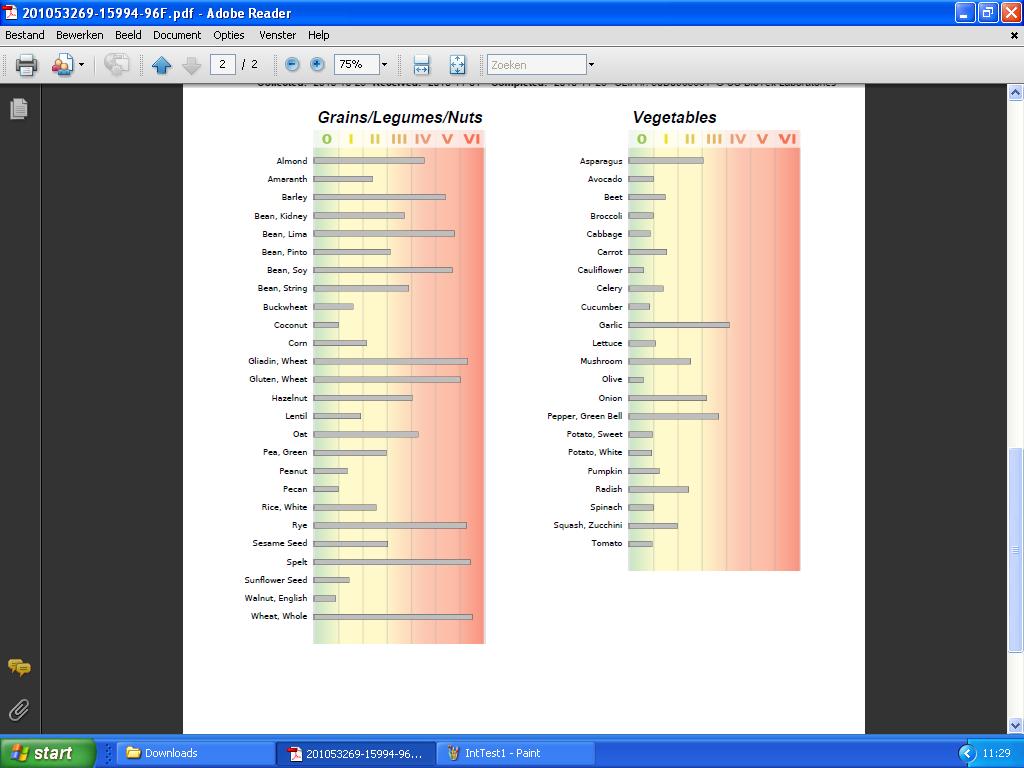Click the Wheat, Whole label
Screen dimensions: 1024x768
tap(279, 616)
